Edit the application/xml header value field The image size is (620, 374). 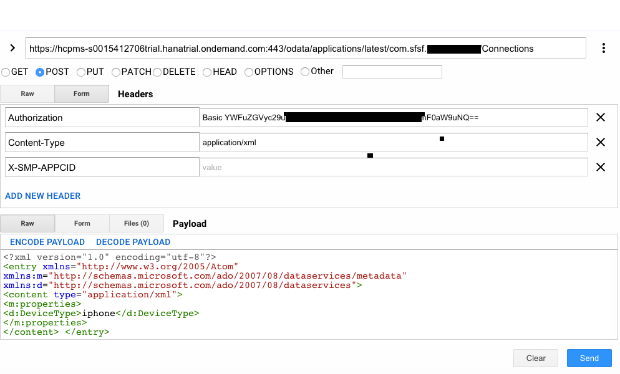click(393, 142)
